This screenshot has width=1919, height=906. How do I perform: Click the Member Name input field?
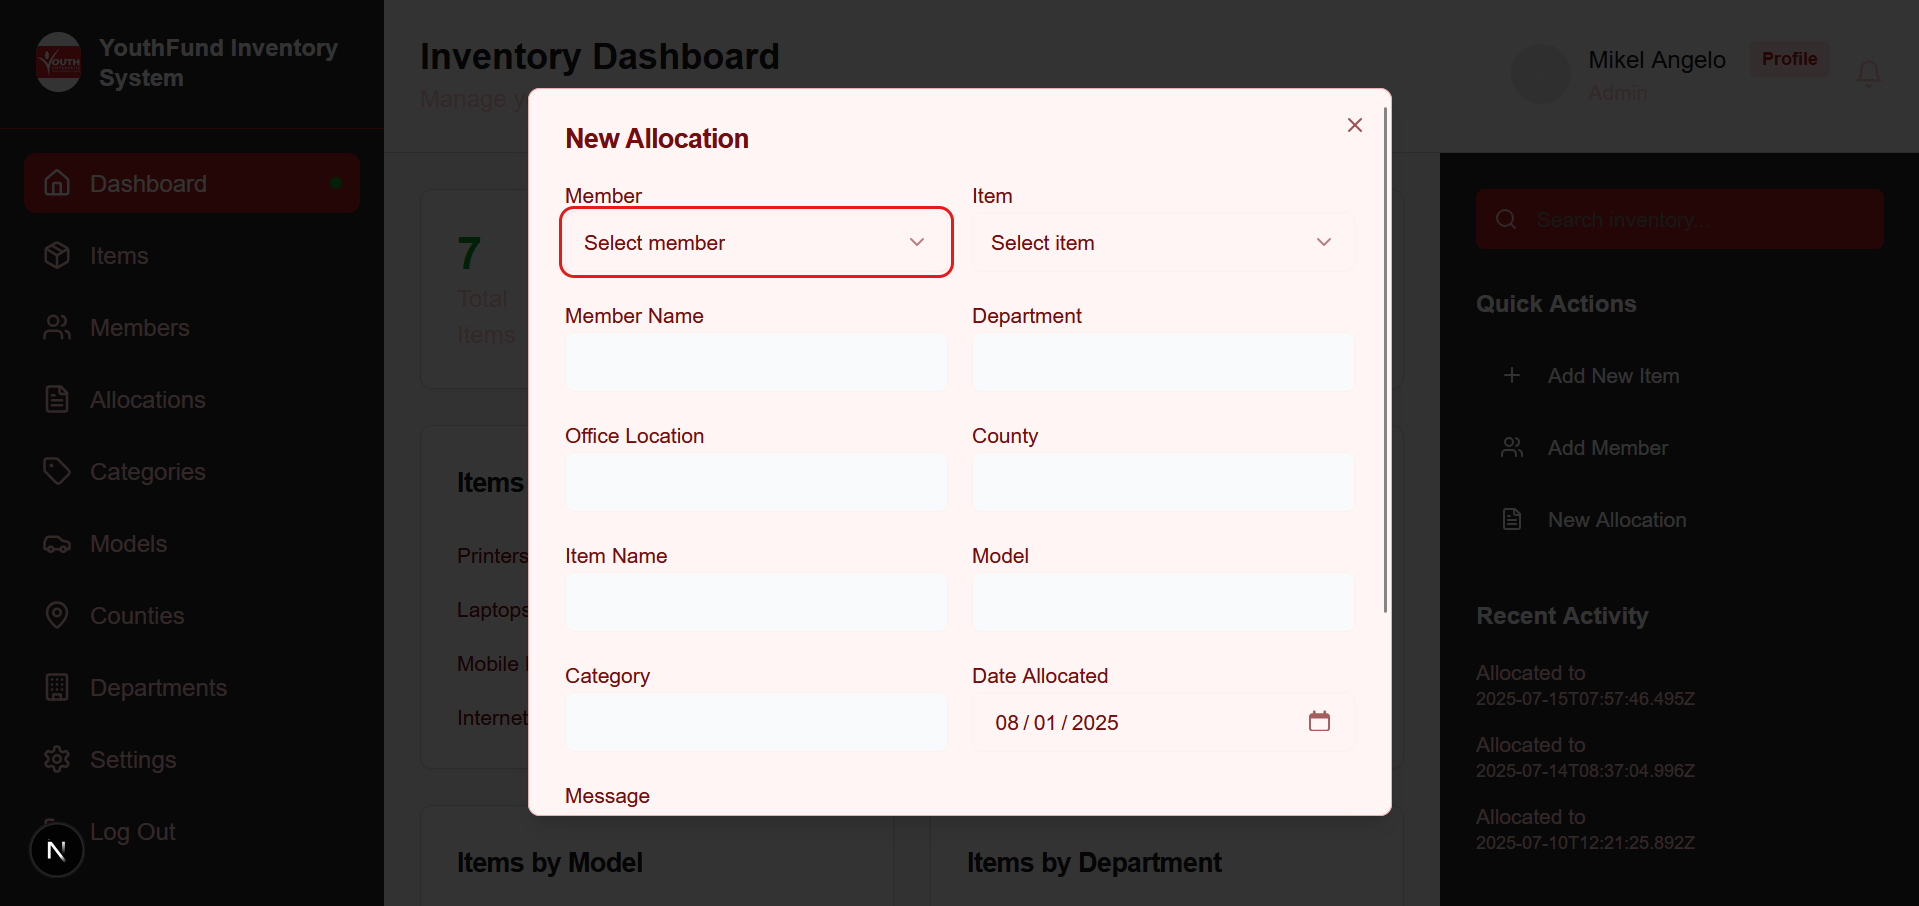(x=756, y=362)
